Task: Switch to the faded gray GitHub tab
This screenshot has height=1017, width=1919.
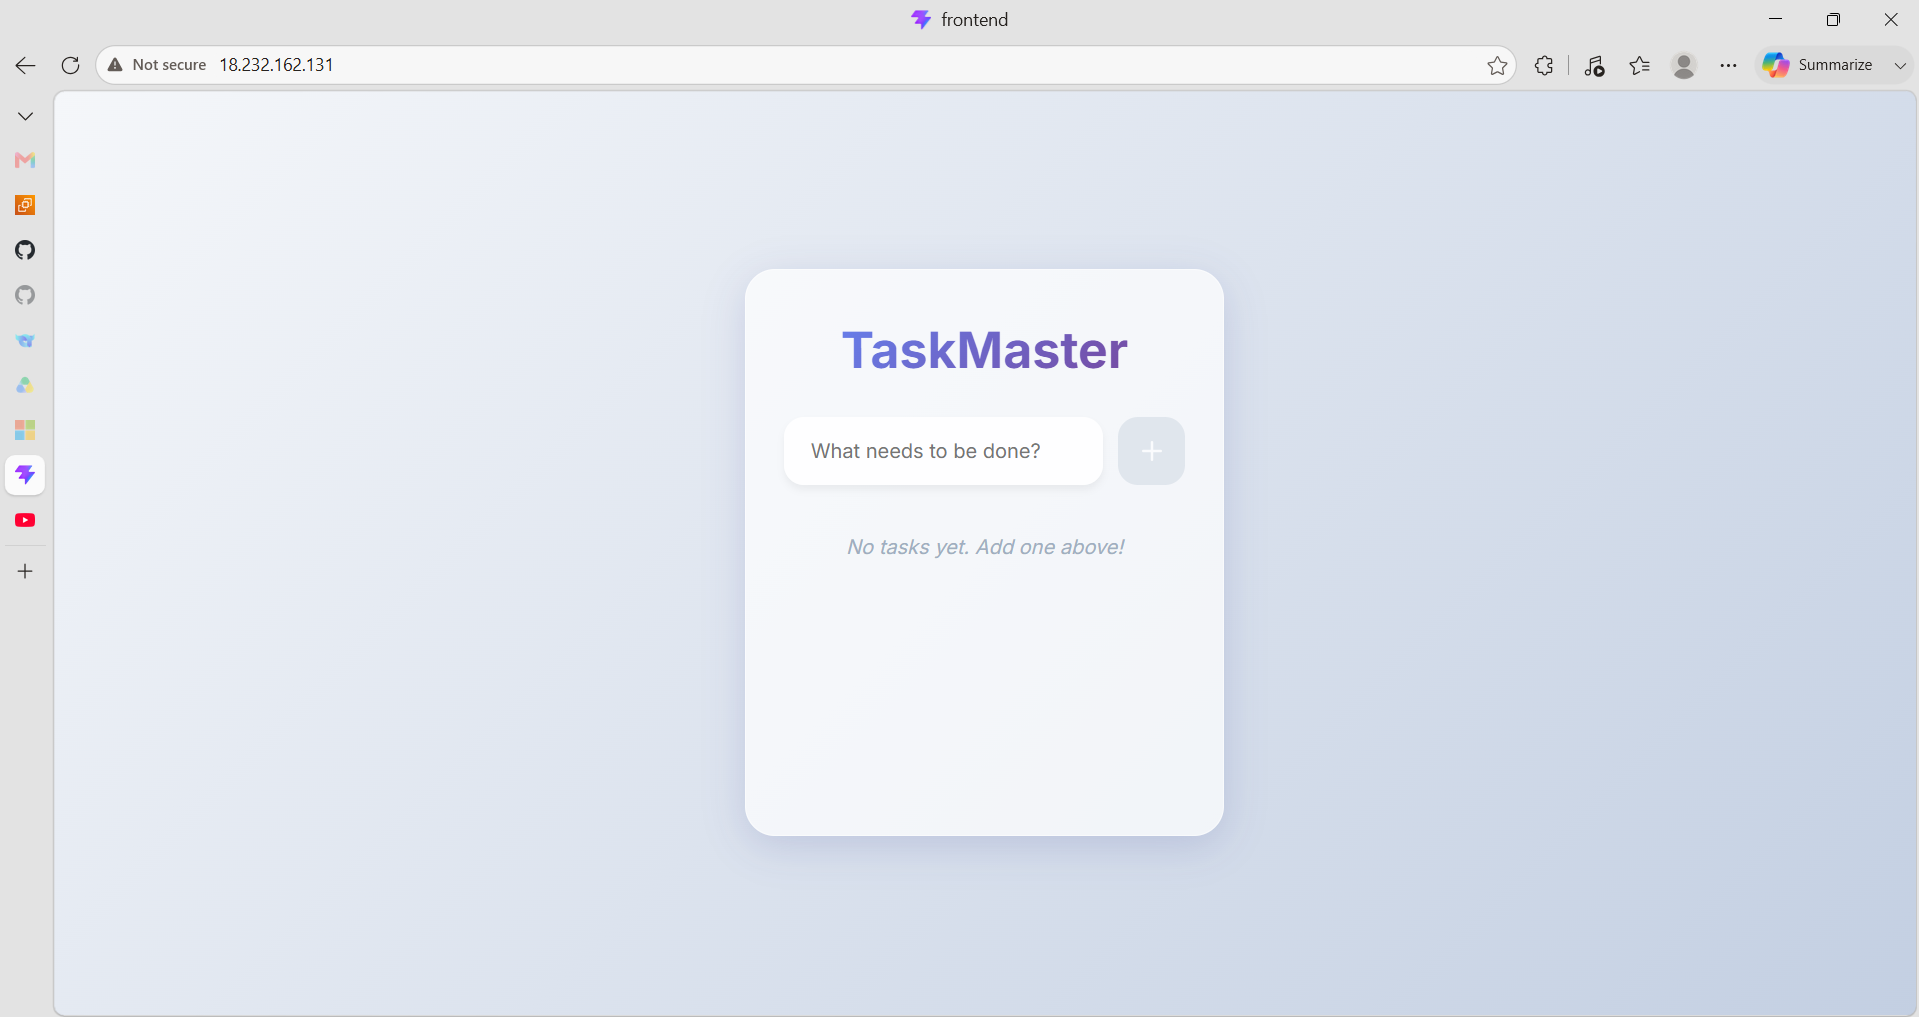Action: [x=25, y=295]
